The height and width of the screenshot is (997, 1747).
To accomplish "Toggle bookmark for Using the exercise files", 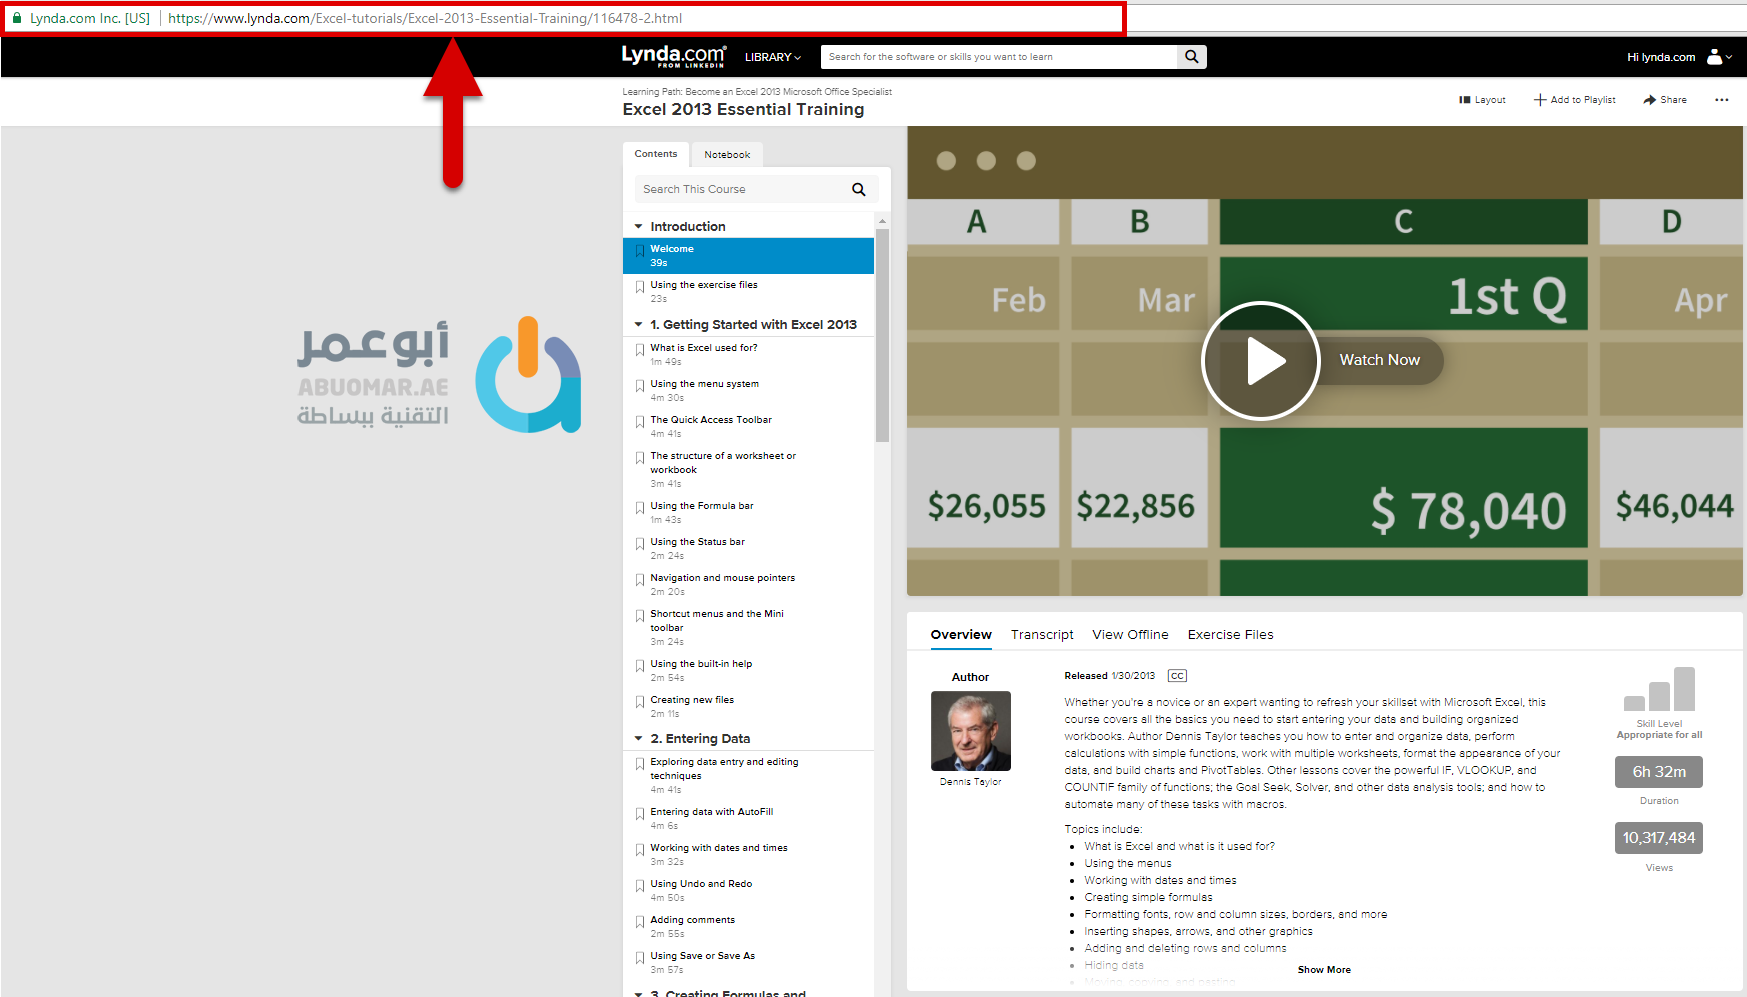I will click(640, 287).
